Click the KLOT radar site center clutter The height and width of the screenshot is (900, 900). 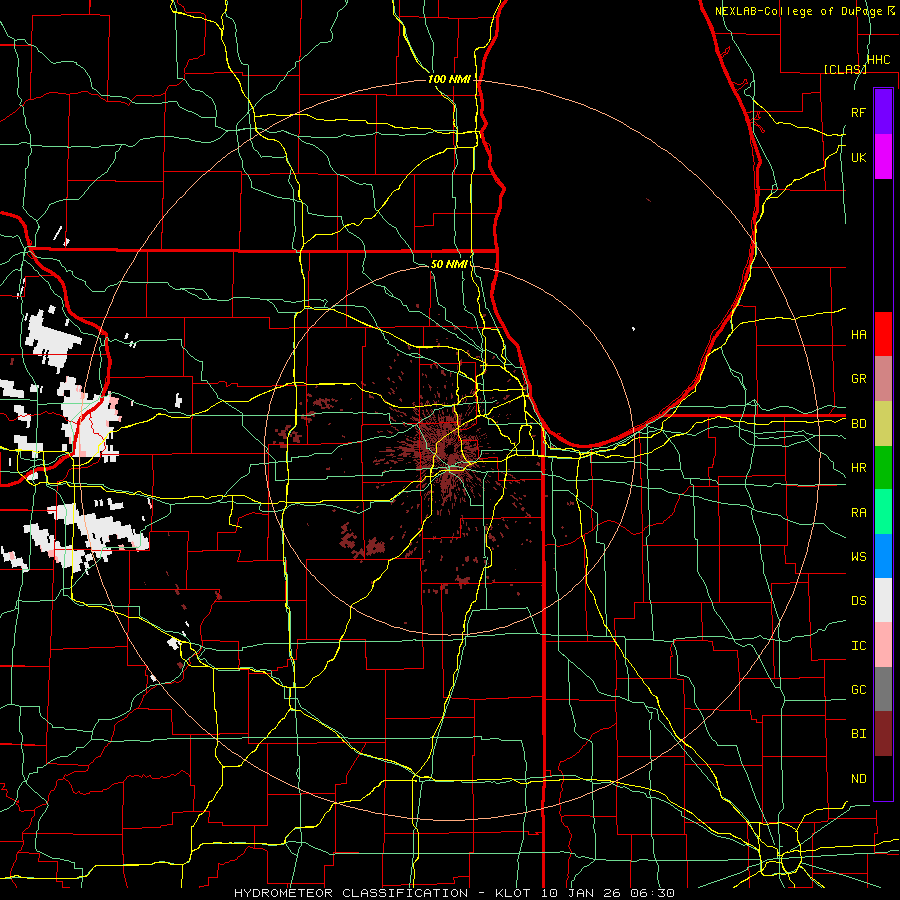tap(448, 451)
